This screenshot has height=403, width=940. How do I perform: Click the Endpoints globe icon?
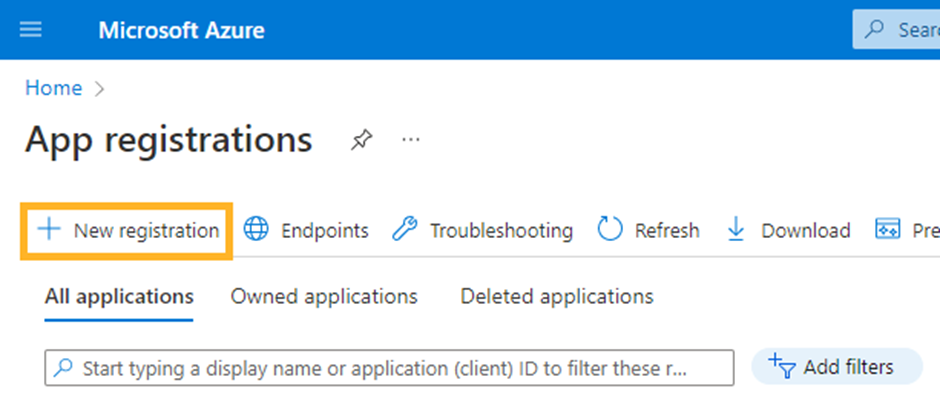(x=257, y=230)
